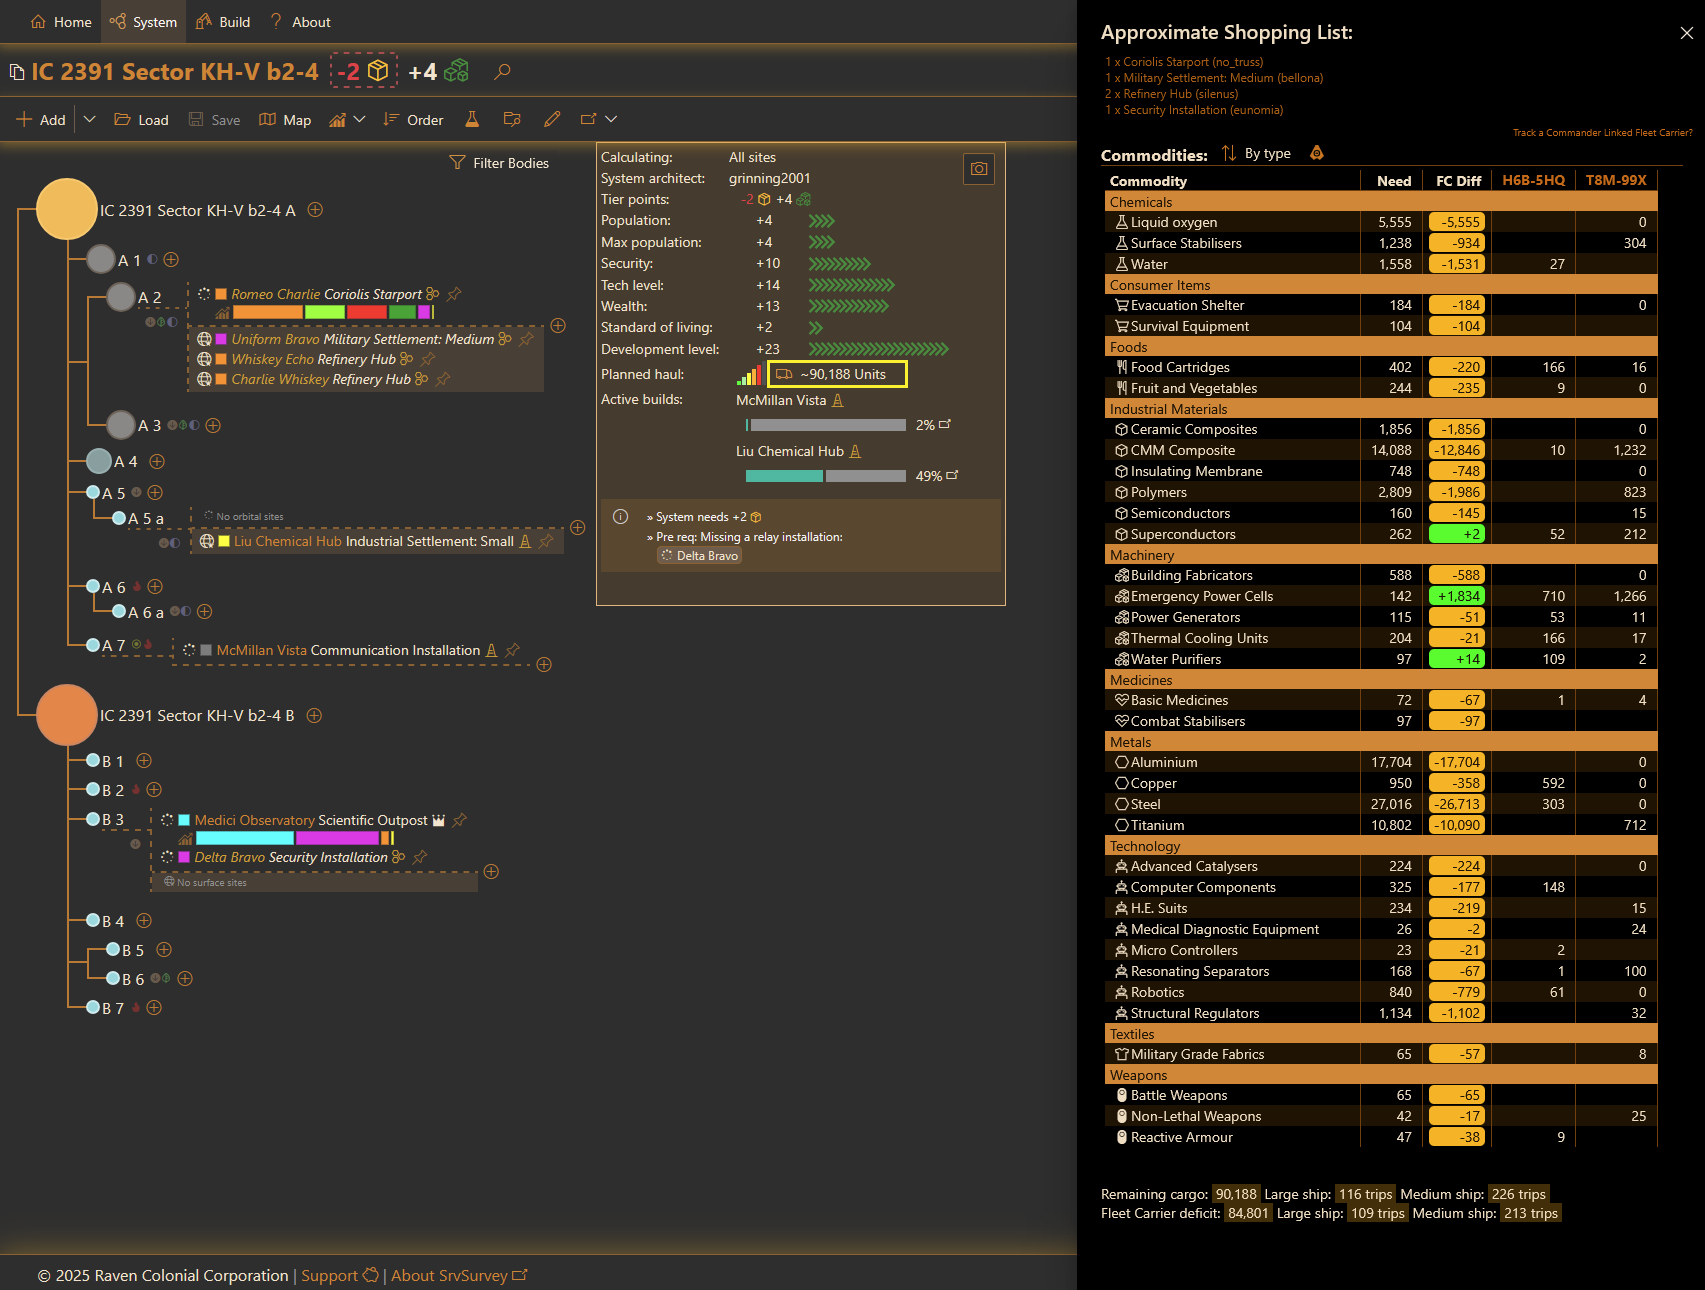Screen dimensions: 1705x1290
Task: Select the T8M-99X fleet carrier column header
Action: pos(1616,180)
